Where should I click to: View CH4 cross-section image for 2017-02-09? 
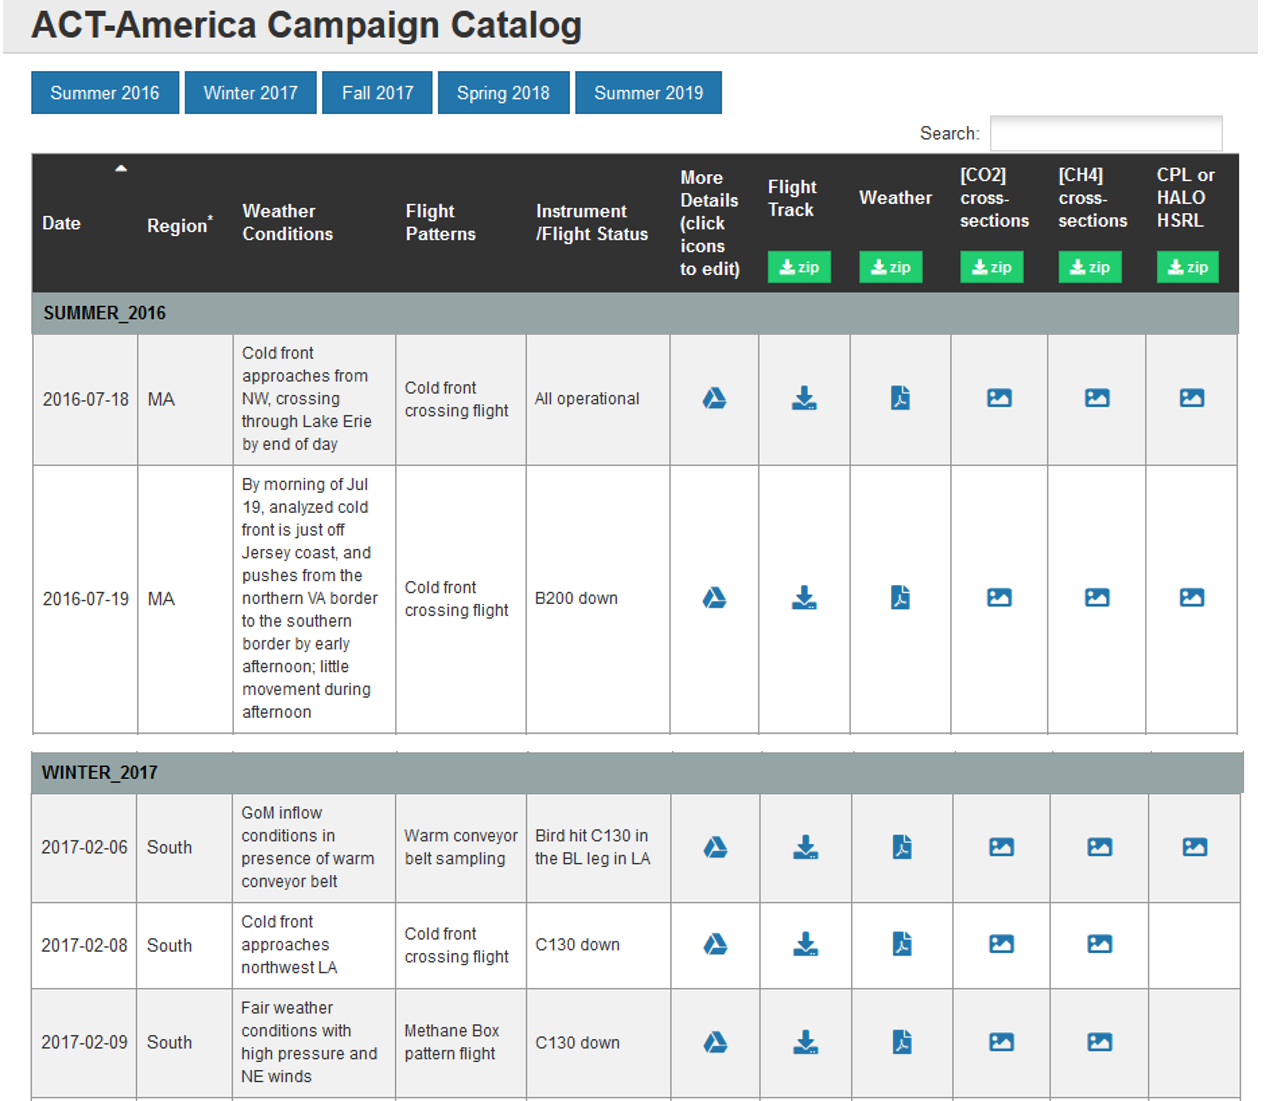click(x=1099, y=1042)
